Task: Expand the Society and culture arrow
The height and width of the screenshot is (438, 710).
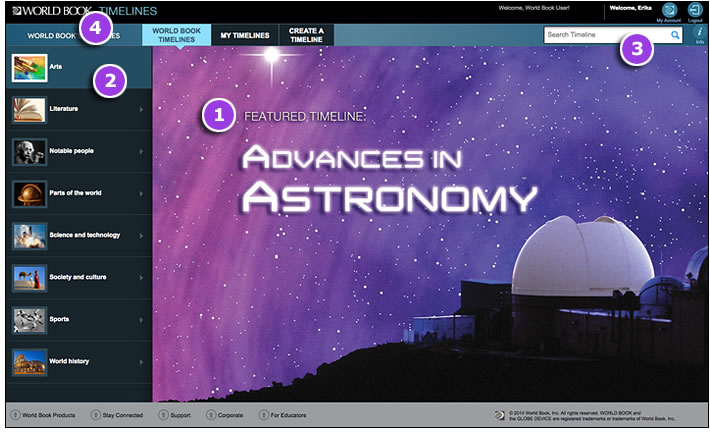Action: (x=141, y=277)
